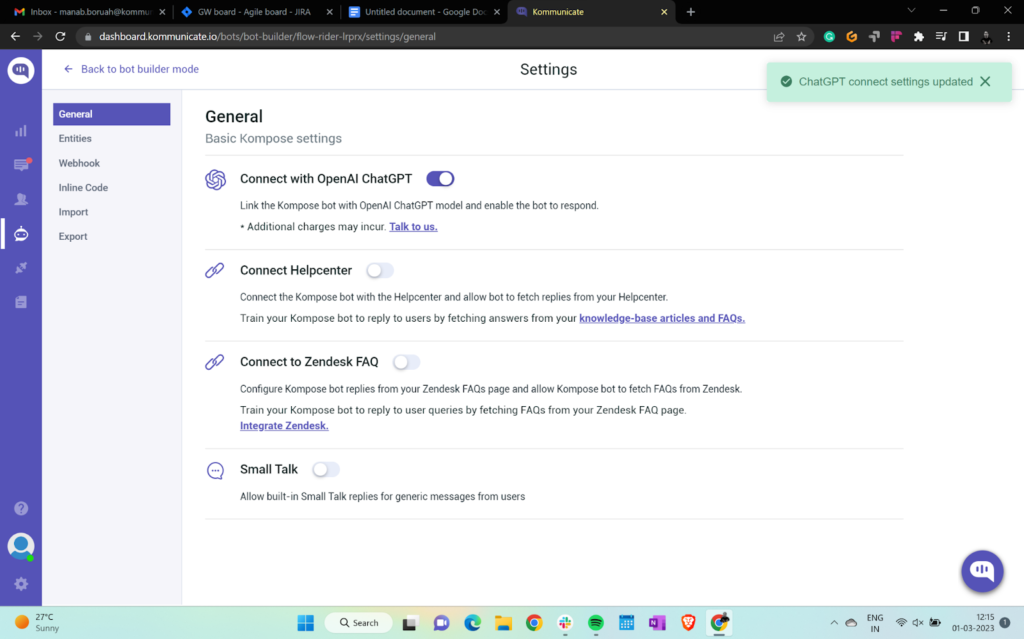The width and height of the screenshot is (1024, 639).
Task: Open the Kommunicate logo home icon
Action: tap(21, 70)
